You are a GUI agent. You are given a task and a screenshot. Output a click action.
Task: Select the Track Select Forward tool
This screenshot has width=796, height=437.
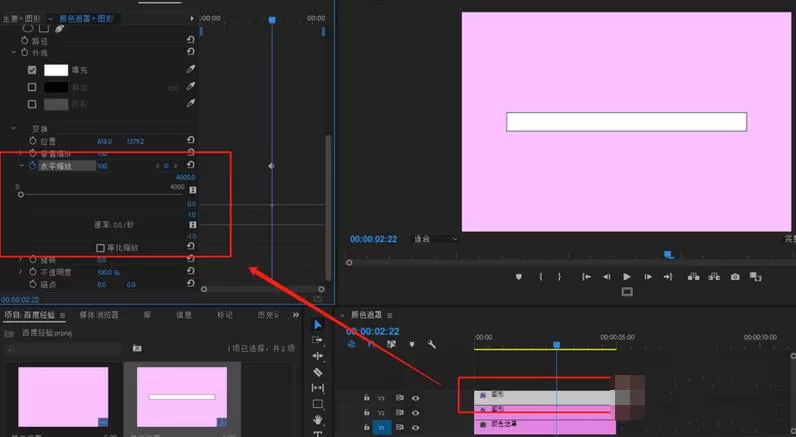tap(318, 341)
